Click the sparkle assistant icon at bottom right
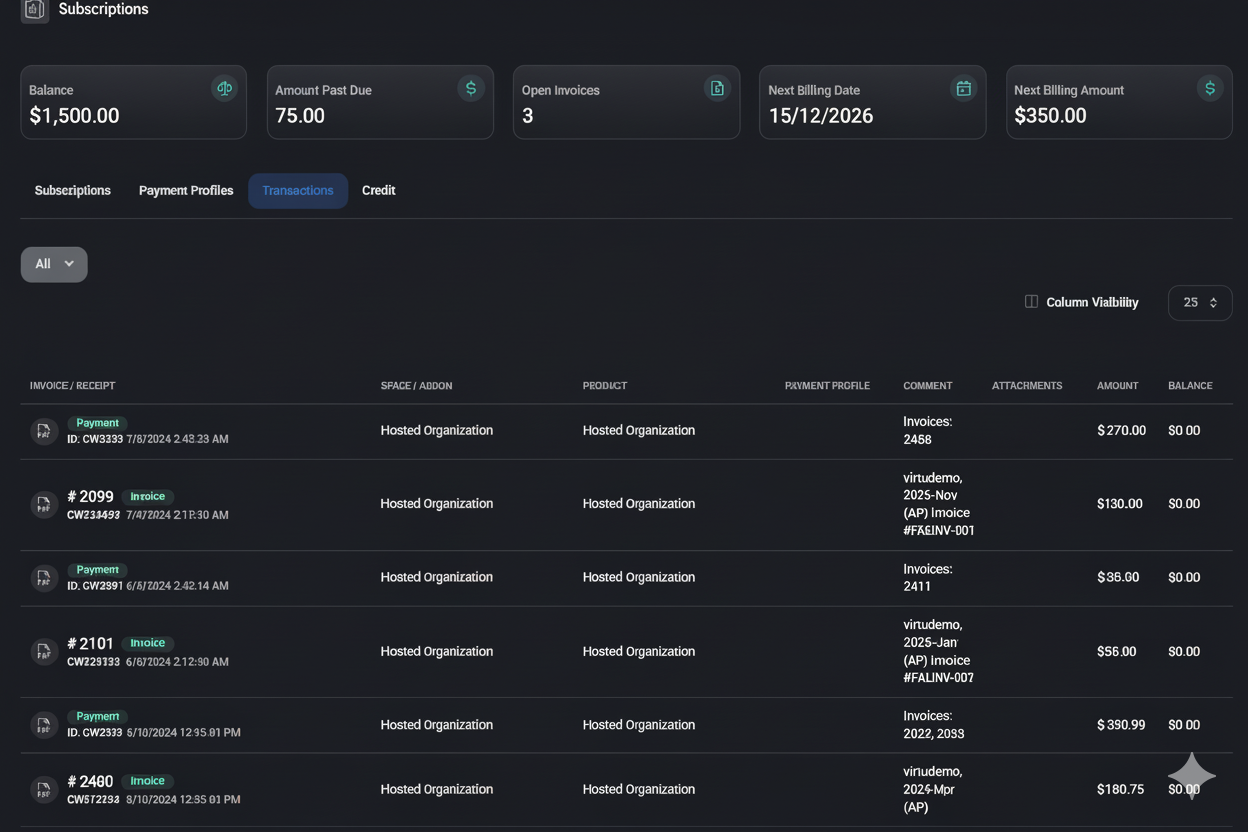Viewport: 1248px width, 832px height. click(x=1191, y=775)
